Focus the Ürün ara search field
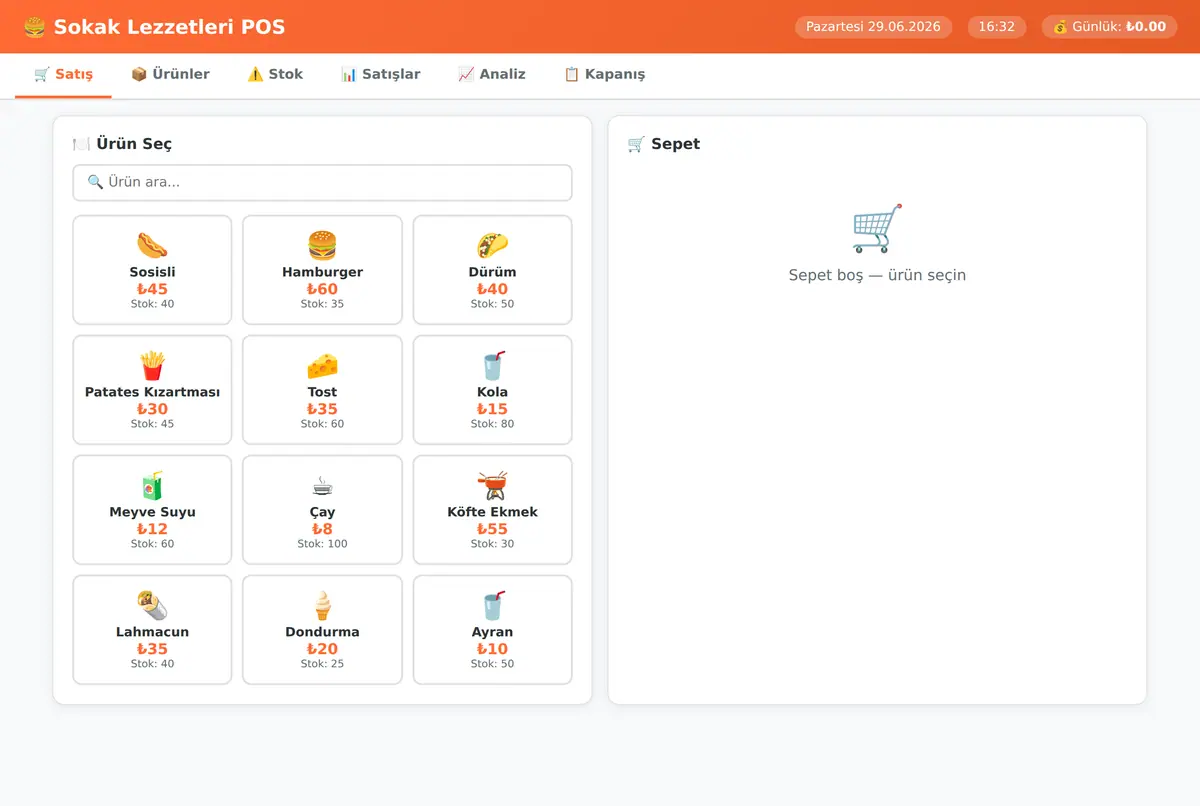The width and height of the screenshot is (1200, 806). click(x=322, y=183)
